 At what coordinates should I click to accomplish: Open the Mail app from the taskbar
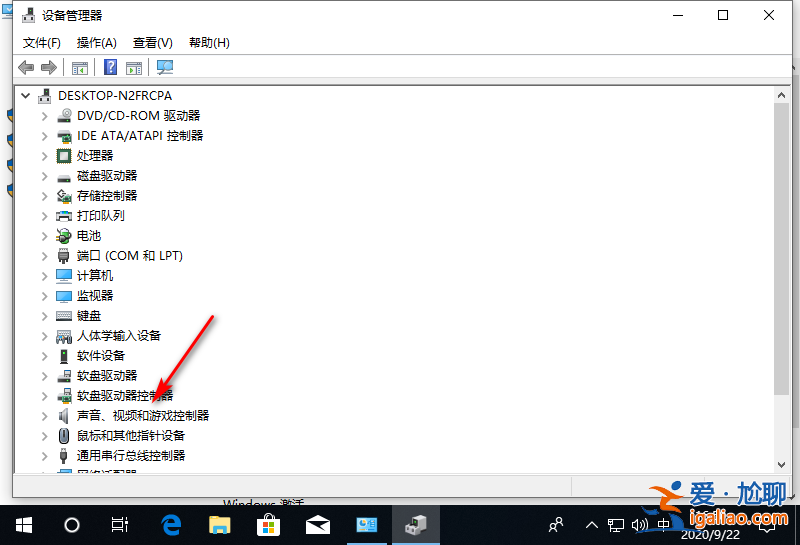317,525
